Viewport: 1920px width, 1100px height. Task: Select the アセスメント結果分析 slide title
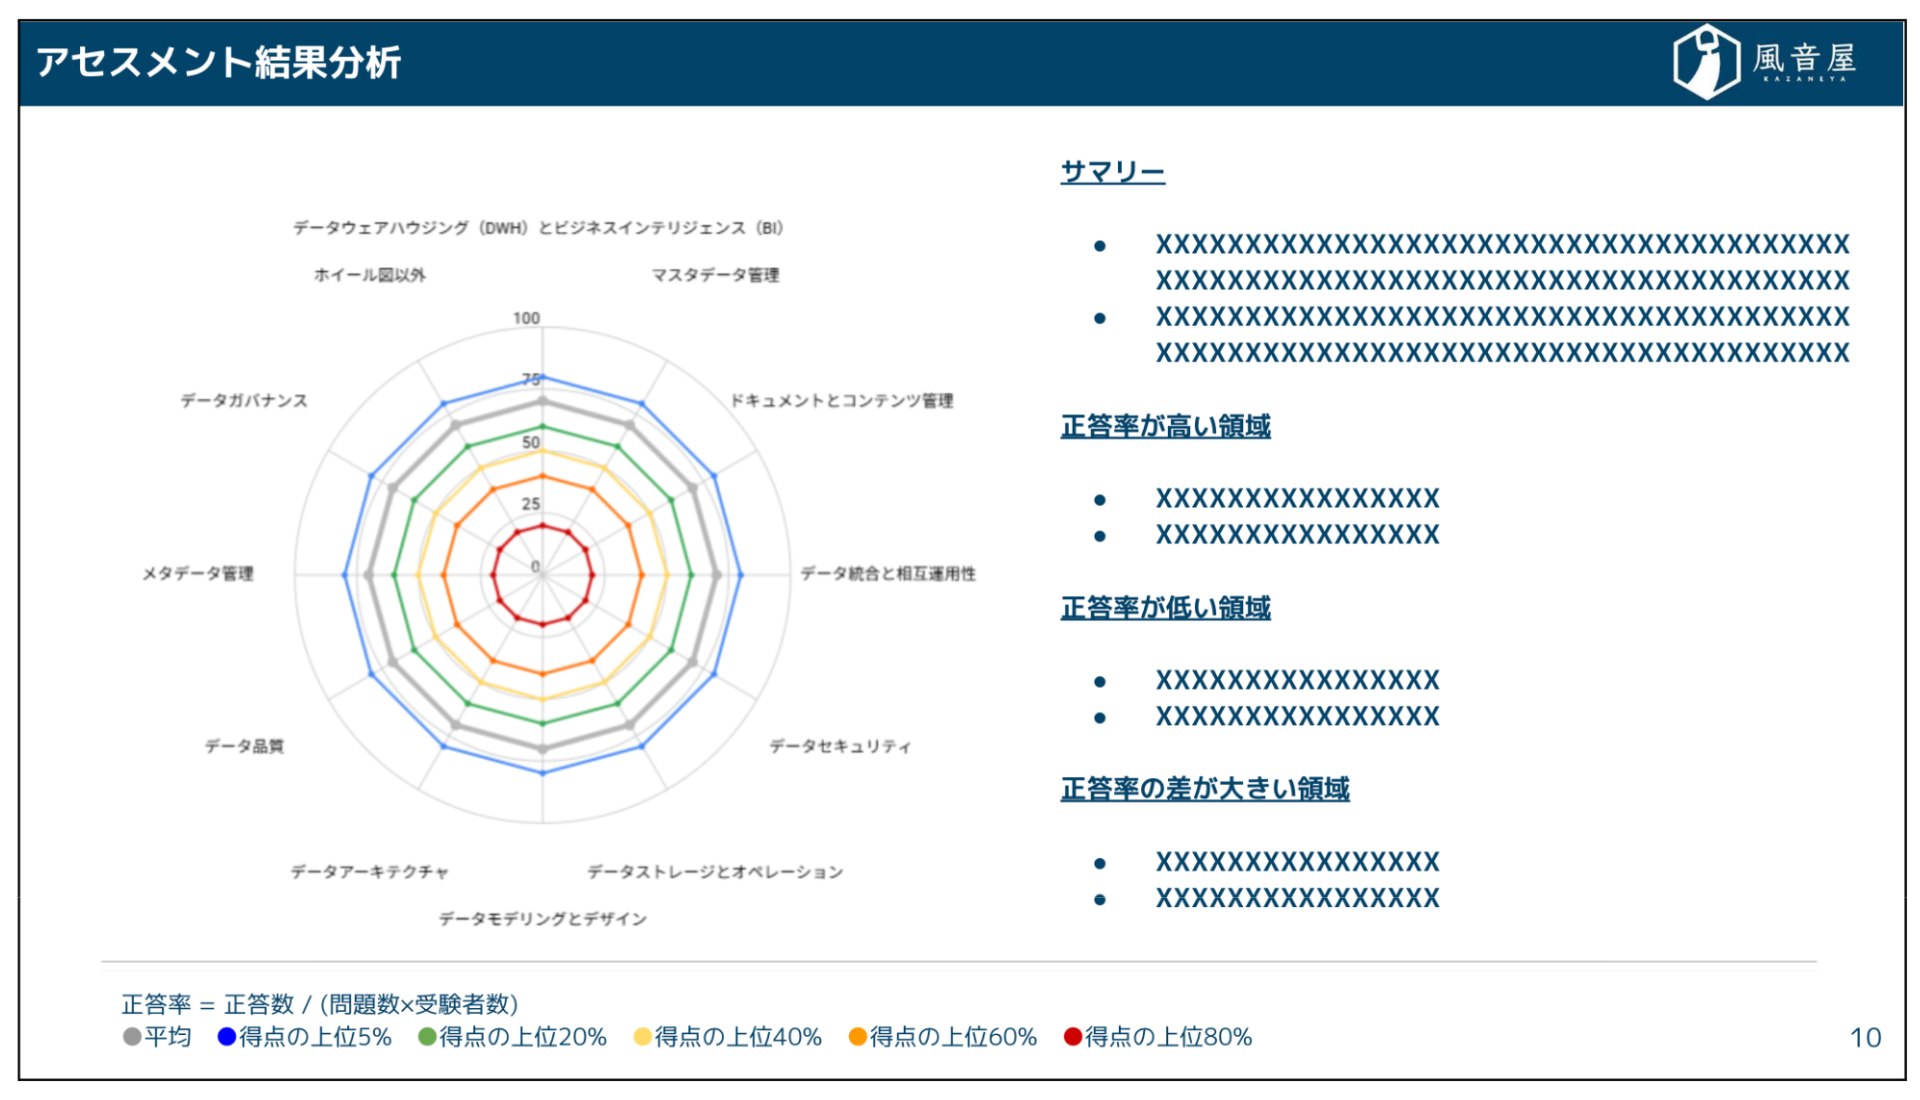218,62
